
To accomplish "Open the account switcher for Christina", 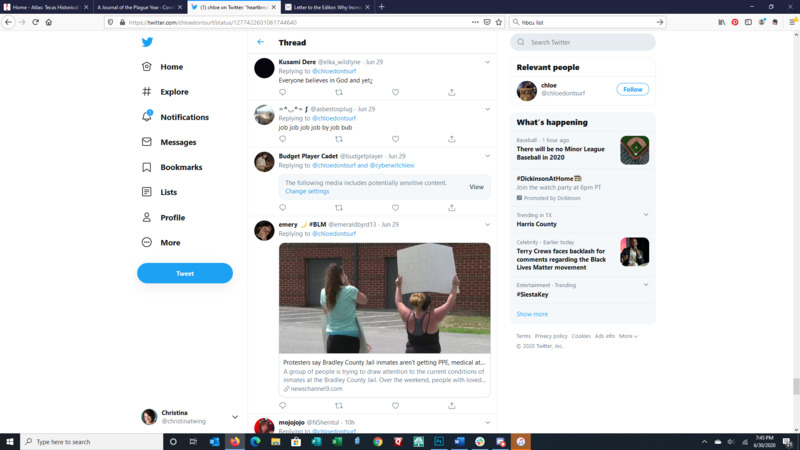I will (x=235, y=417).
